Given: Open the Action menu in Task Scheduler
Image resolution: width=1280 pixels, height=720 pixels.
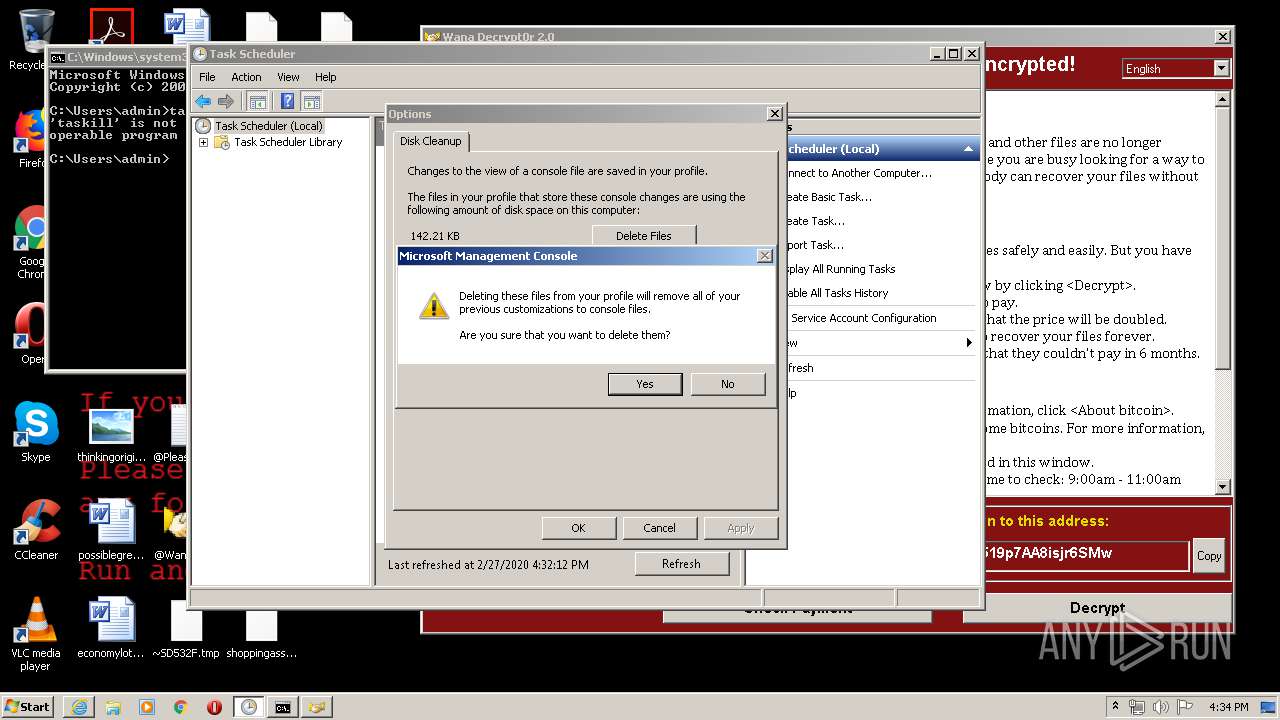Looking at the screenshot, I should click(x=246, y=77).
